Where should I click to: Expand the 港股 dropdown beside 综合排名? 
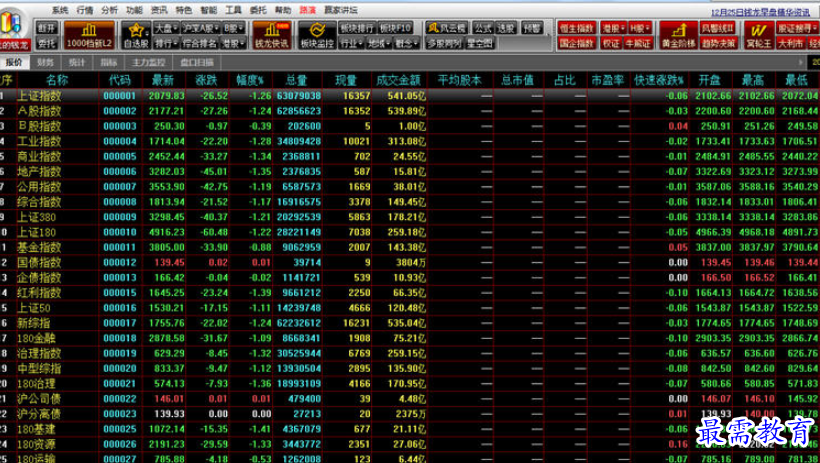pos(233,43)
